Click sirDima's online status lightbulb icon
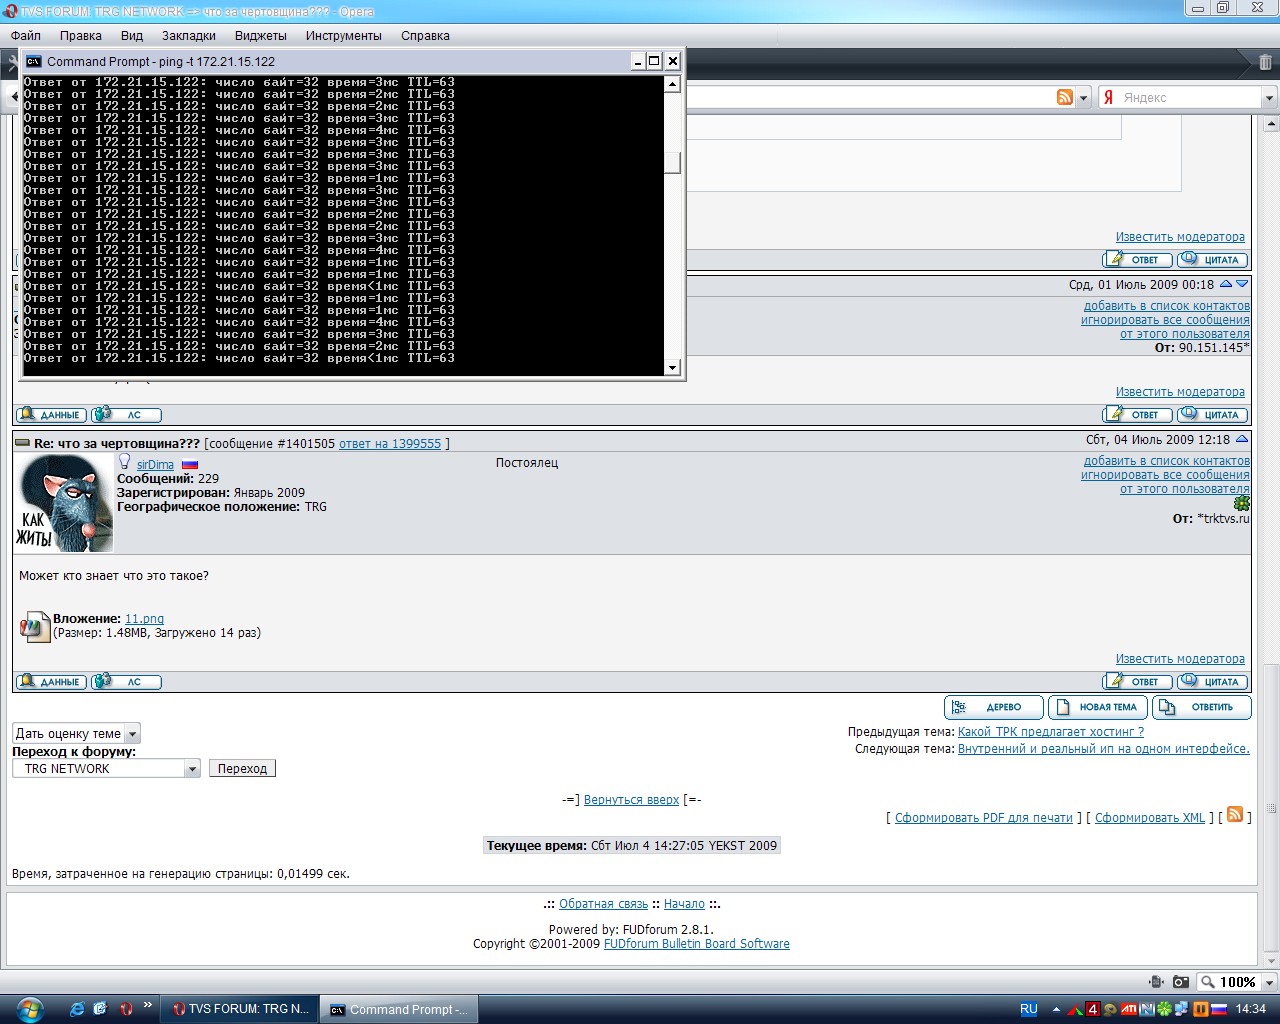This screenshot has height=1024, width=1280. coord(125,462)
